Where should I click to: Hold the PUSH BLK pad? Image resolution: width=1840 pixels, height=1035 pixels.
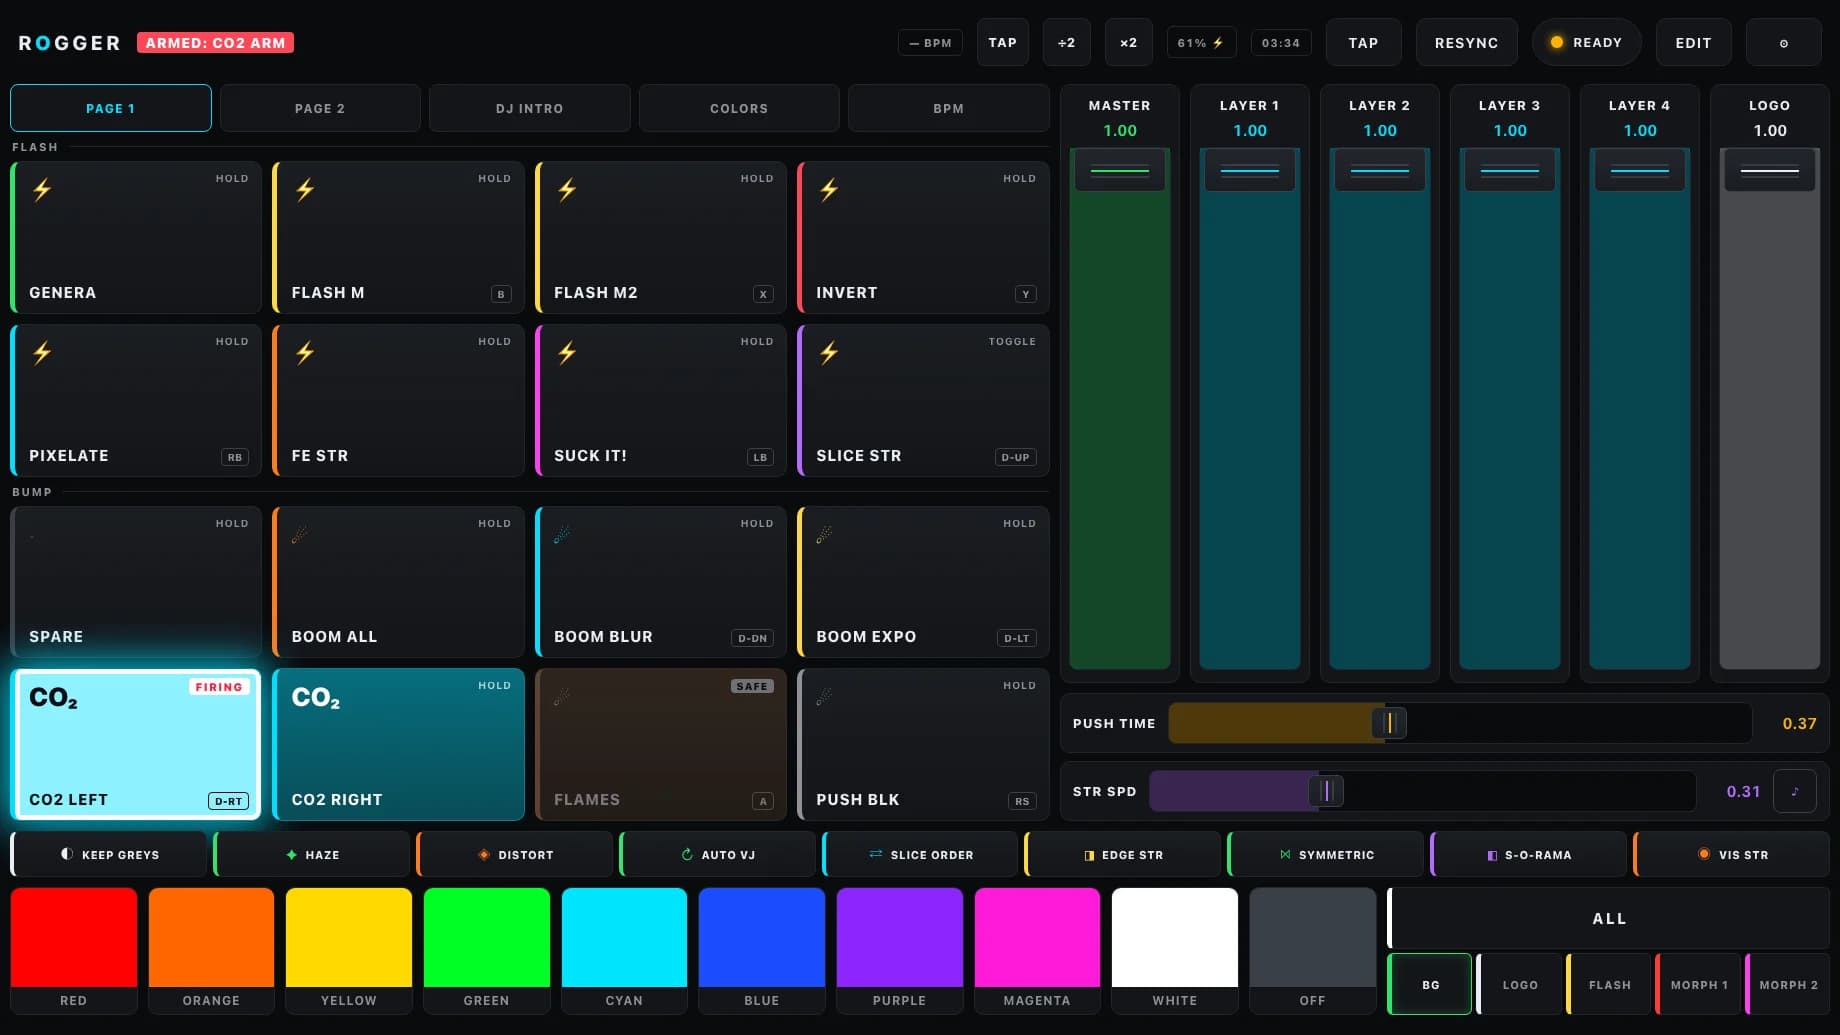coord(923,744)
